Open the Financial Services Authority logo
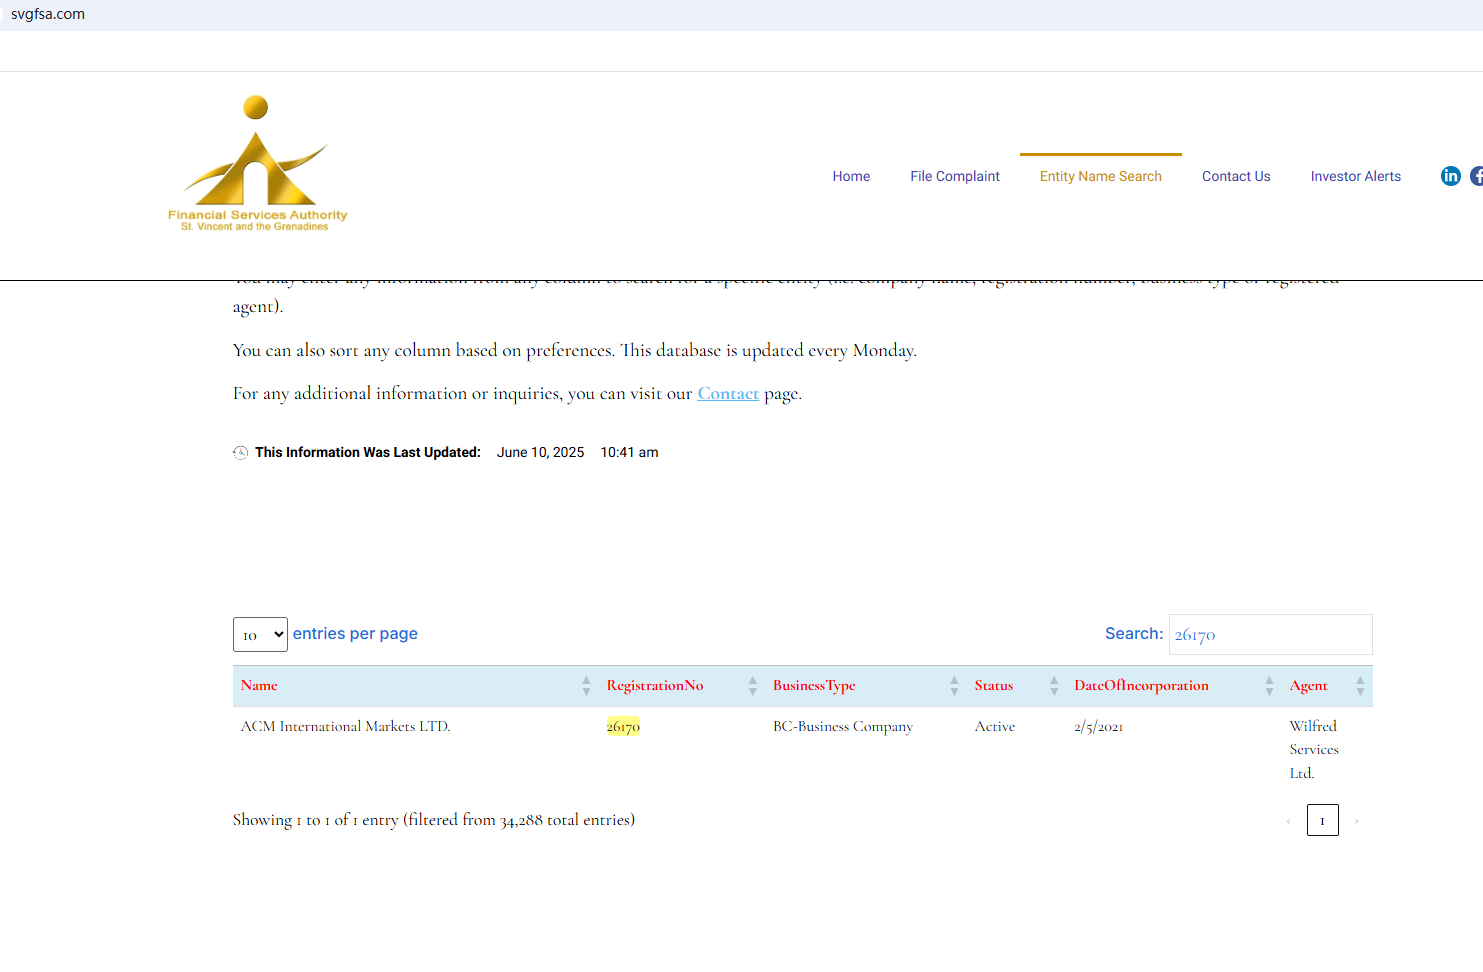The height and width of the screenshot is (972, 1483). [257, 163]
